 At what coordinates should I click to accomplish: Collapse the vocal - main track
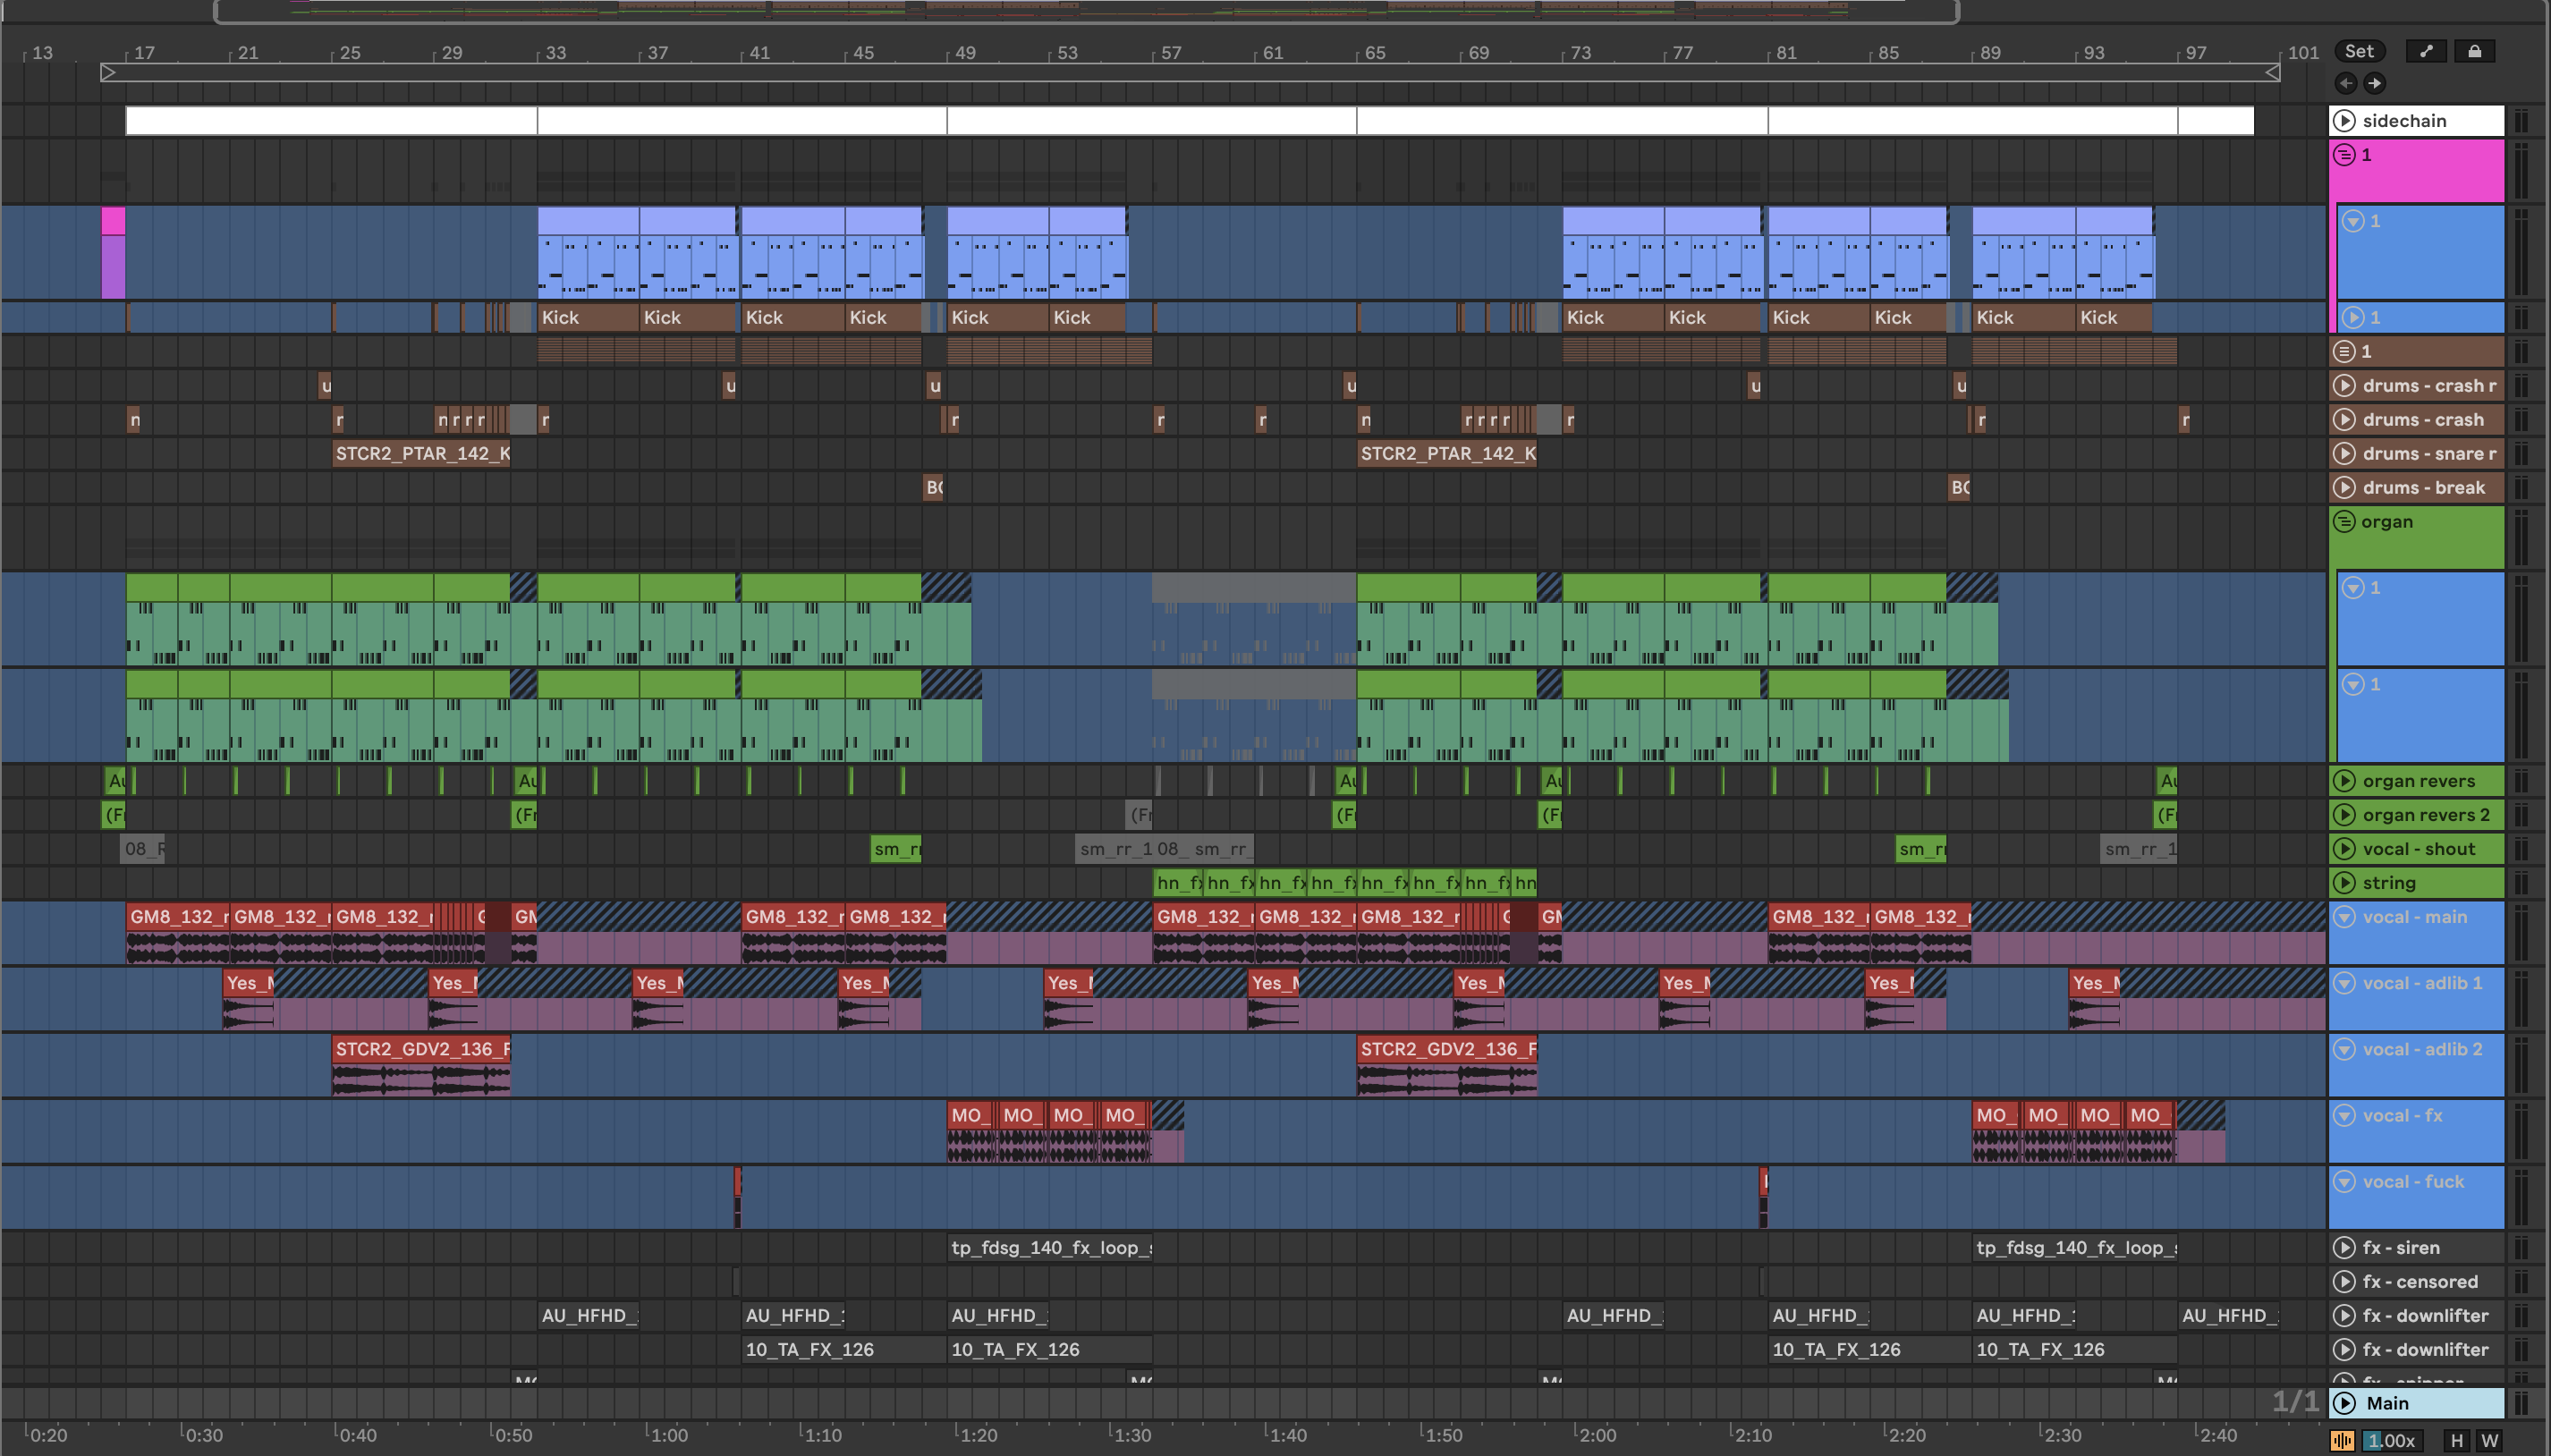pos(2344,917)
